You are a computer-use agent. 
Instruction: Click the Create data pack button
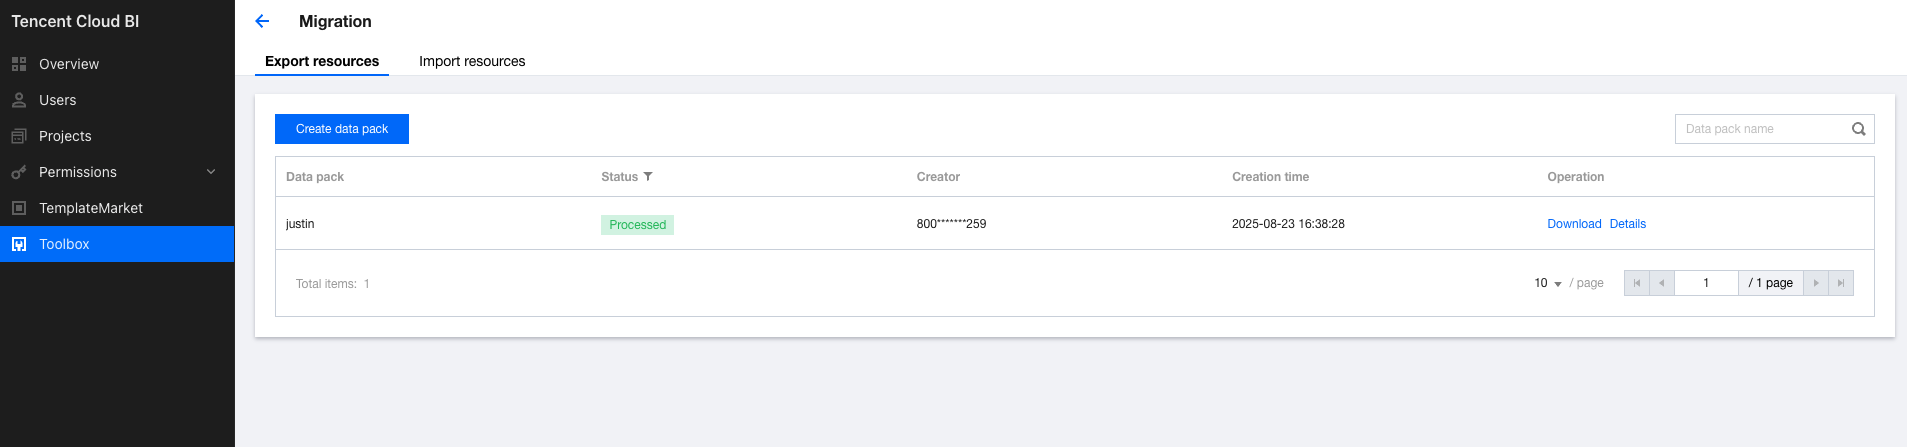click(x=342, y=129)
